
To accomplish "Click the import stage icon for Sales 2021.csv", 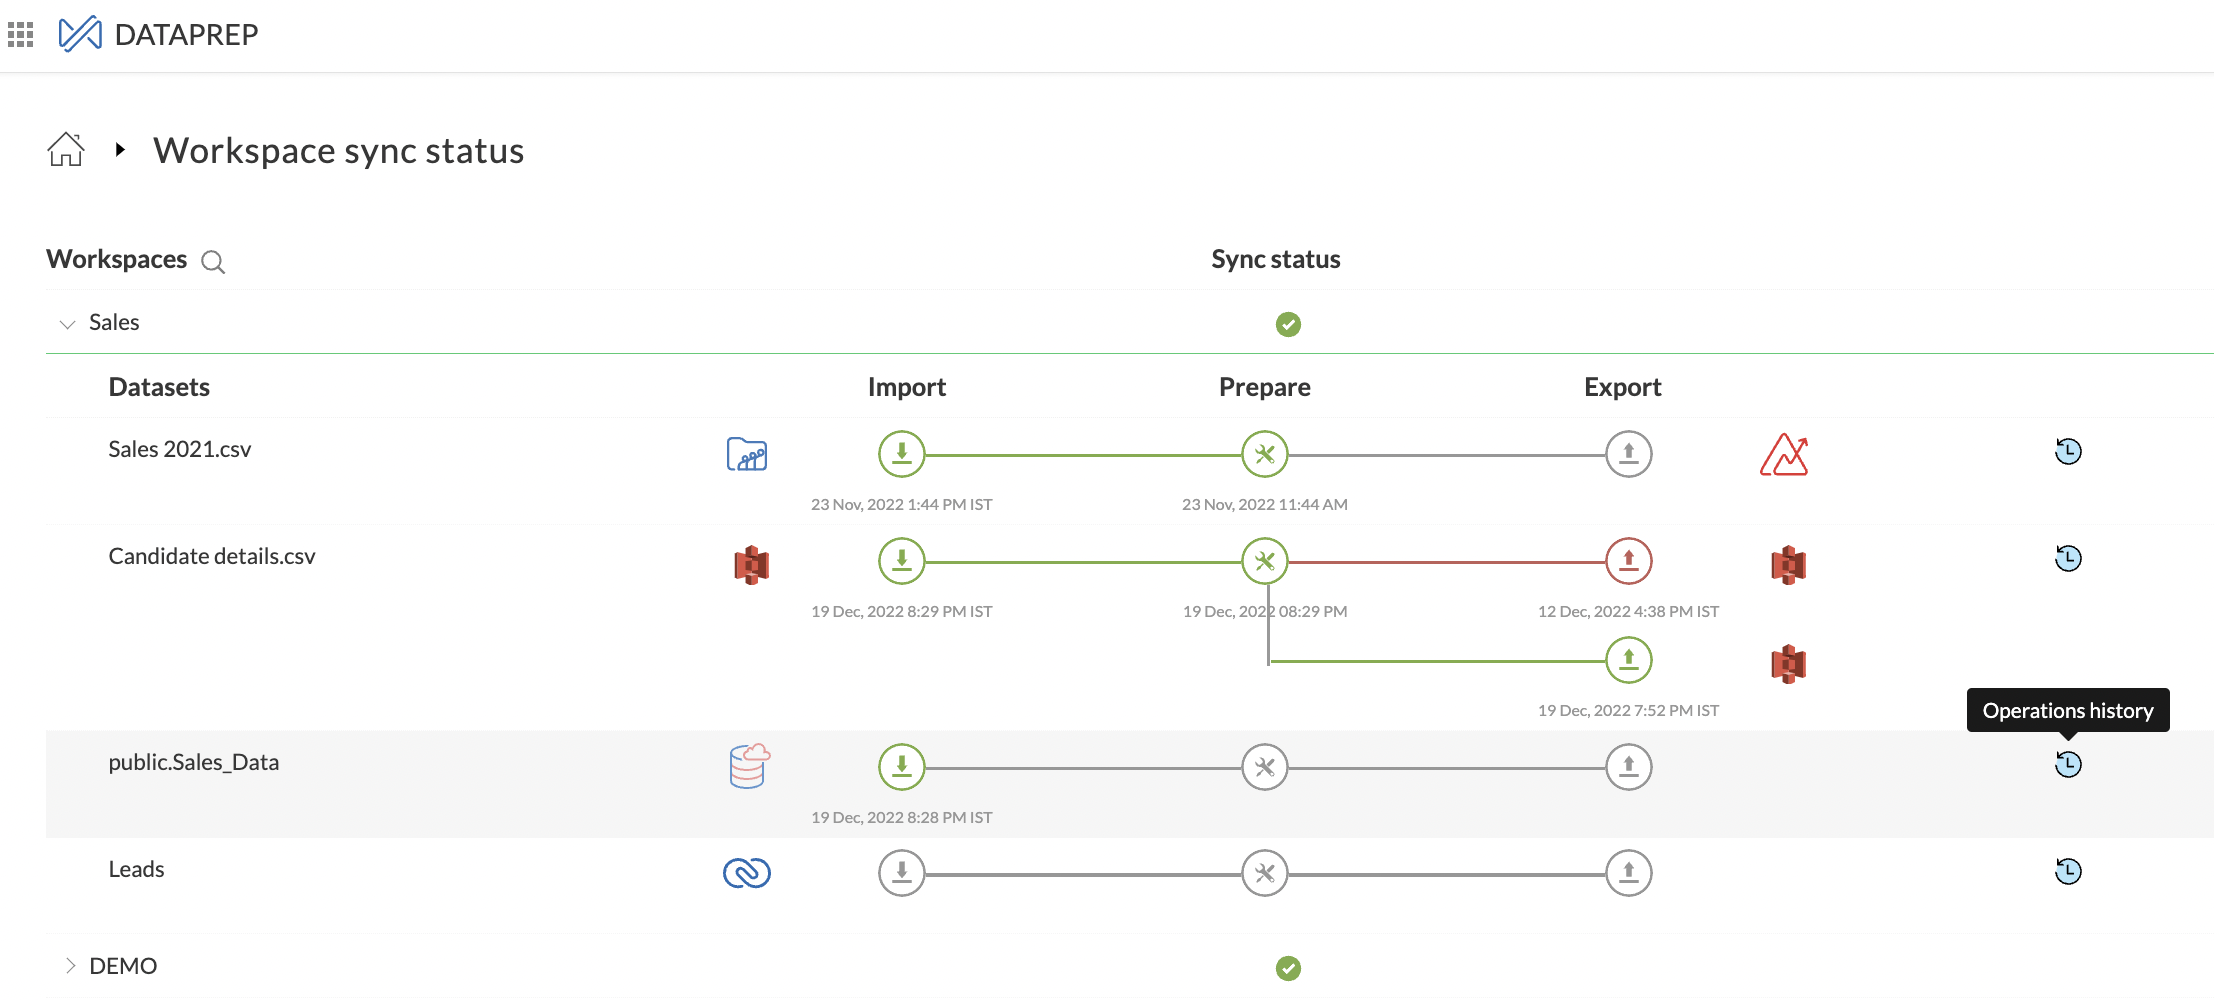I will coord(901,454).
